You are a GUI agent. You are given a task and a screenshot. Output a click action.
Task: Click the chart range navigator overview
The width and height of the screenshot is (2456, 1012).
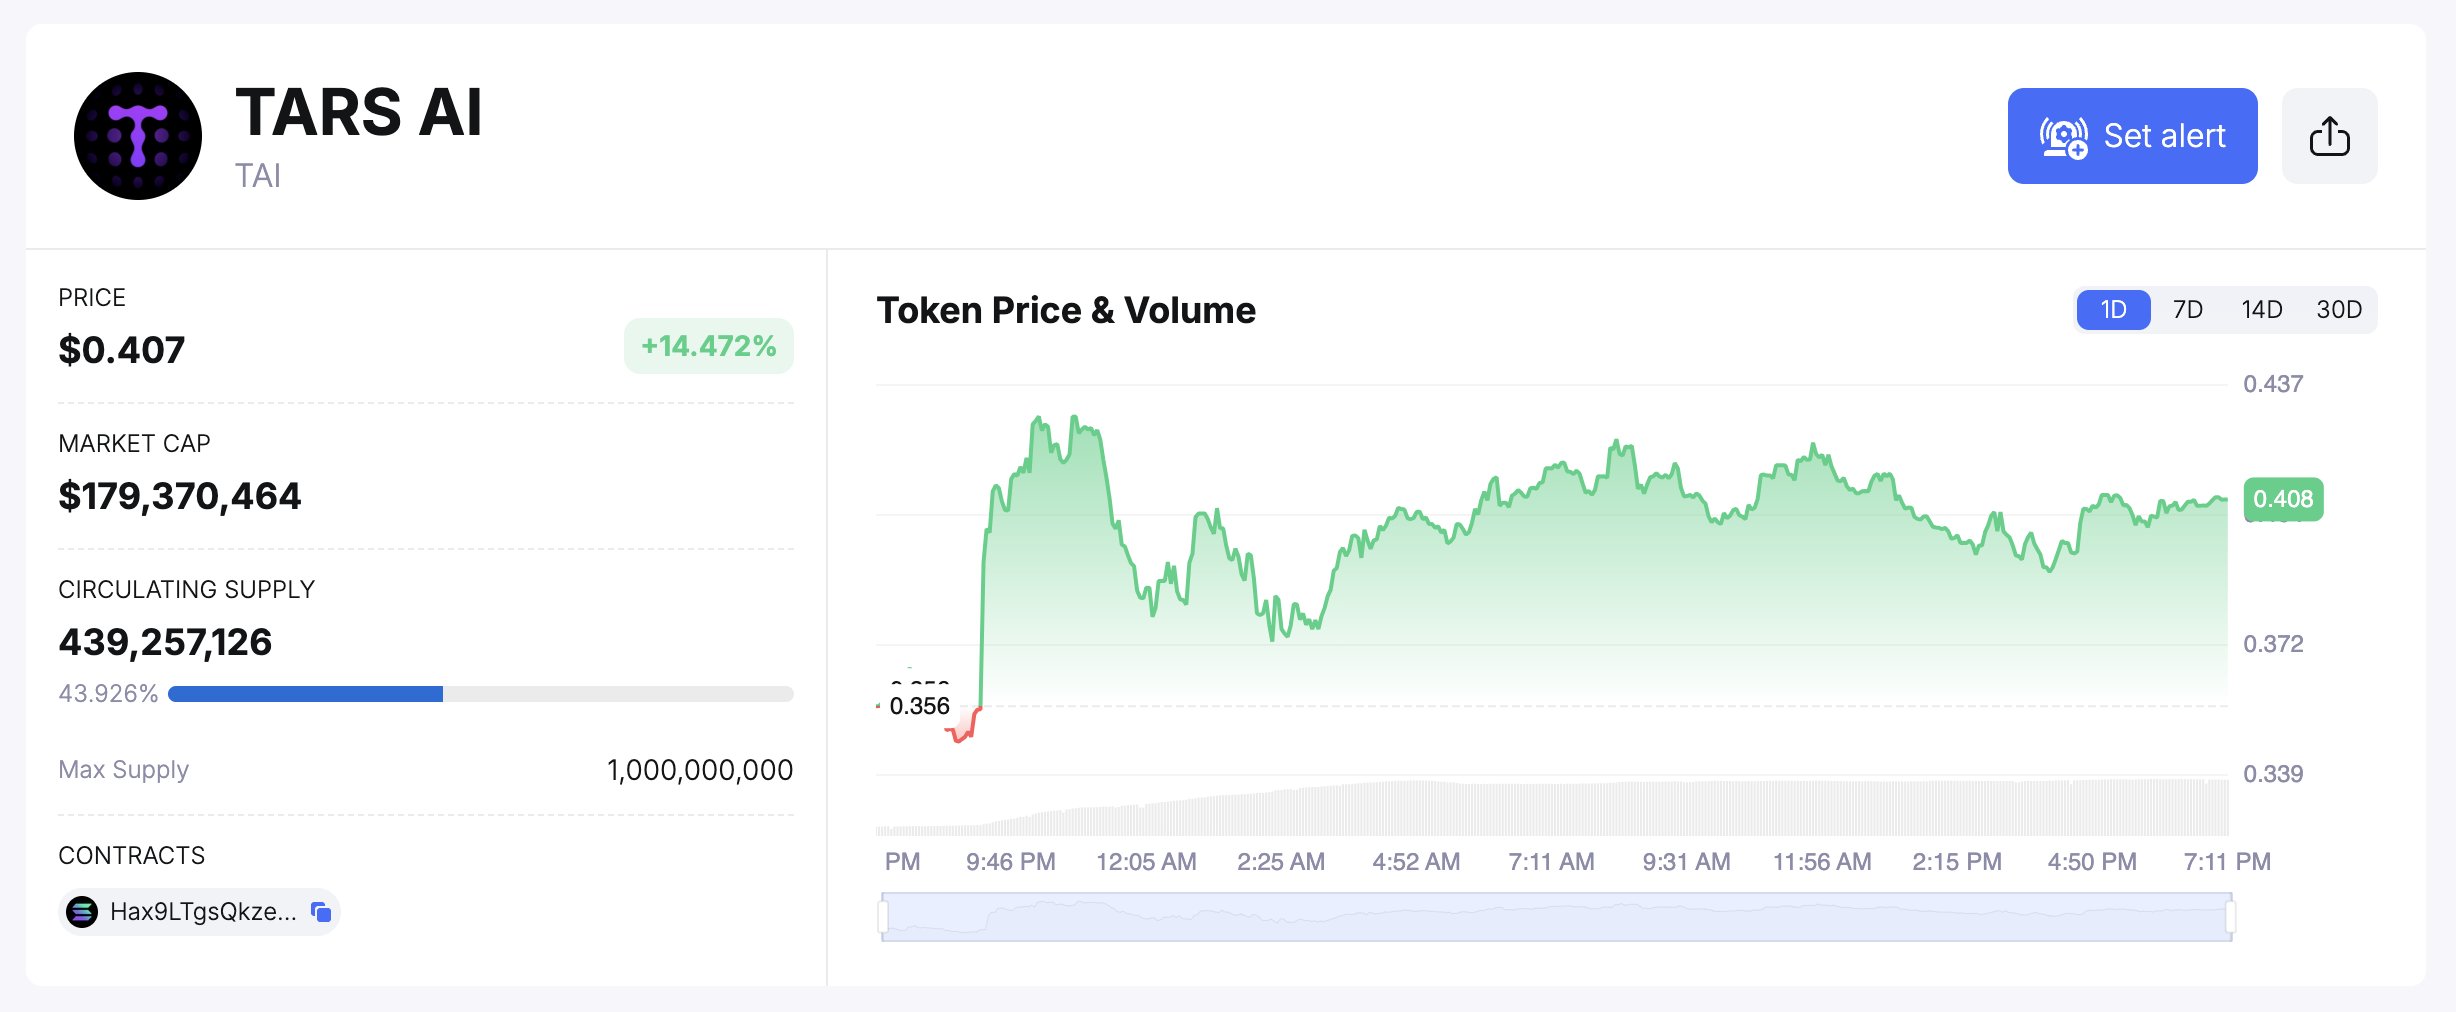1556,917
